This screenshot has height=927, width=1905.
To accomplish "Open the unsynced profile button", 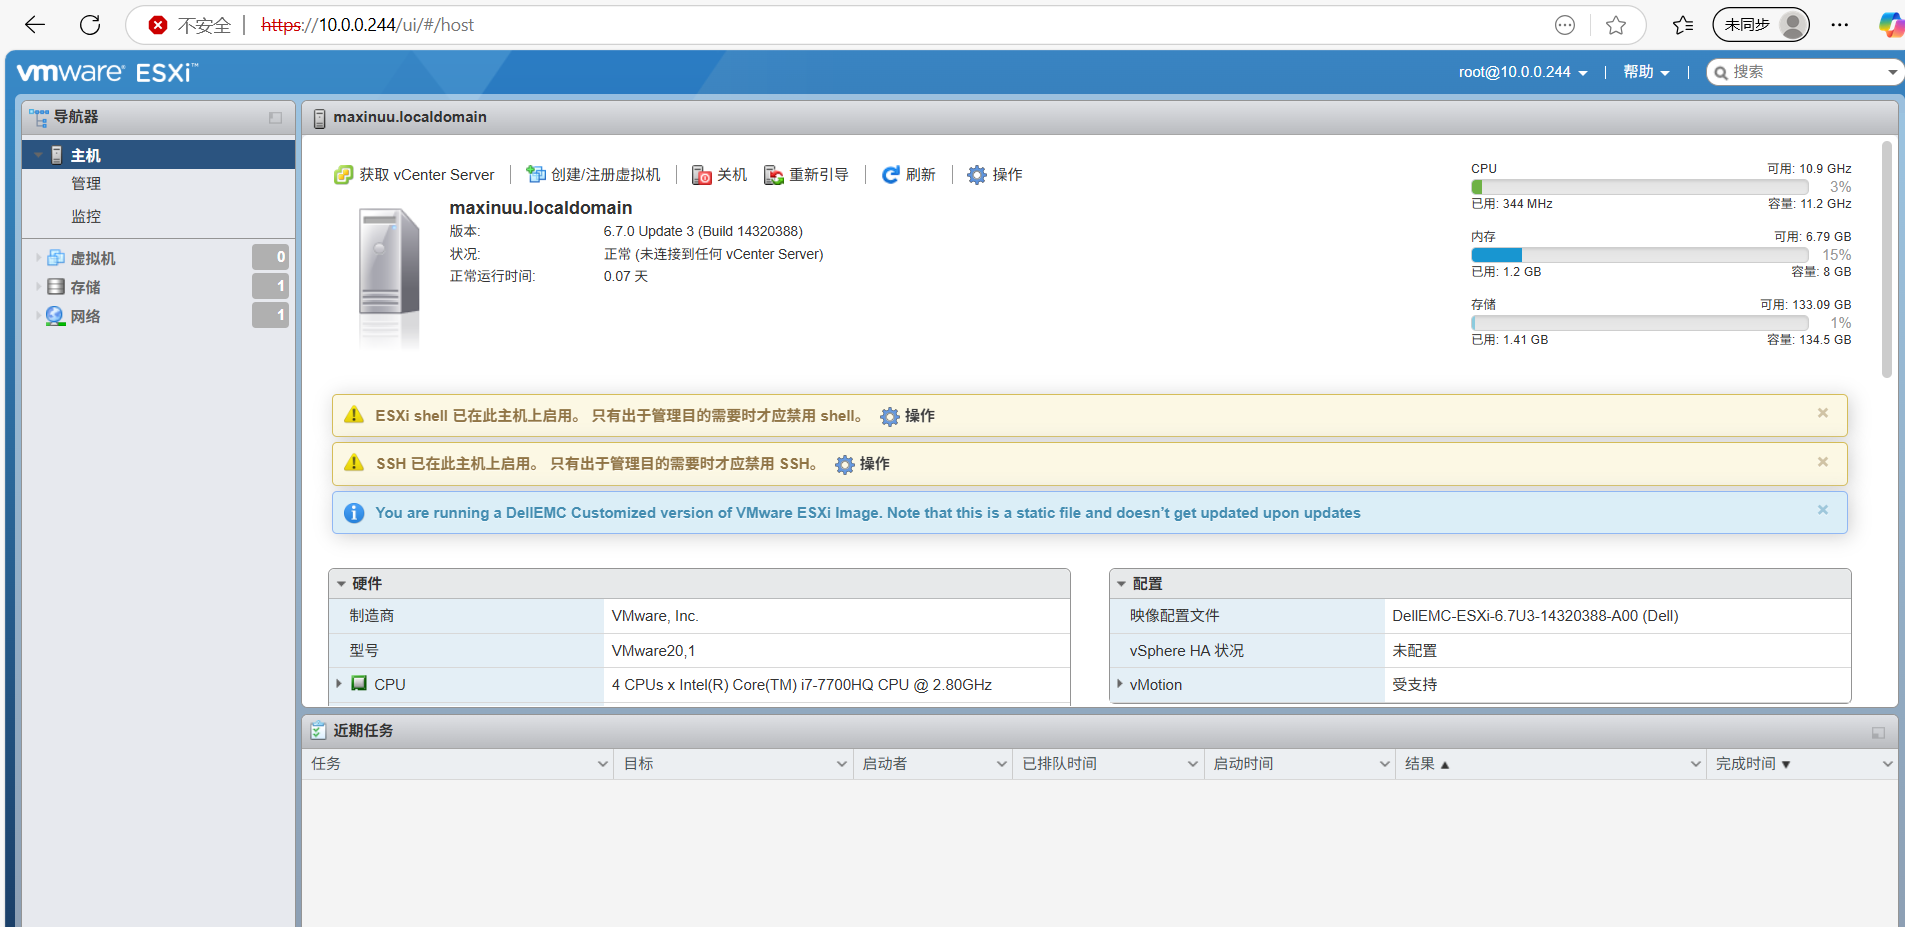I will click(x=1761, y=25).
